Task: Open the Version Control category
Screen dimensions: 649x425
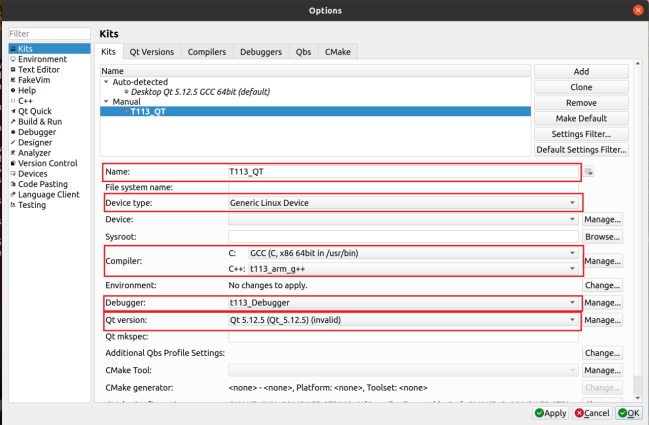Action: tap(49, 163)
